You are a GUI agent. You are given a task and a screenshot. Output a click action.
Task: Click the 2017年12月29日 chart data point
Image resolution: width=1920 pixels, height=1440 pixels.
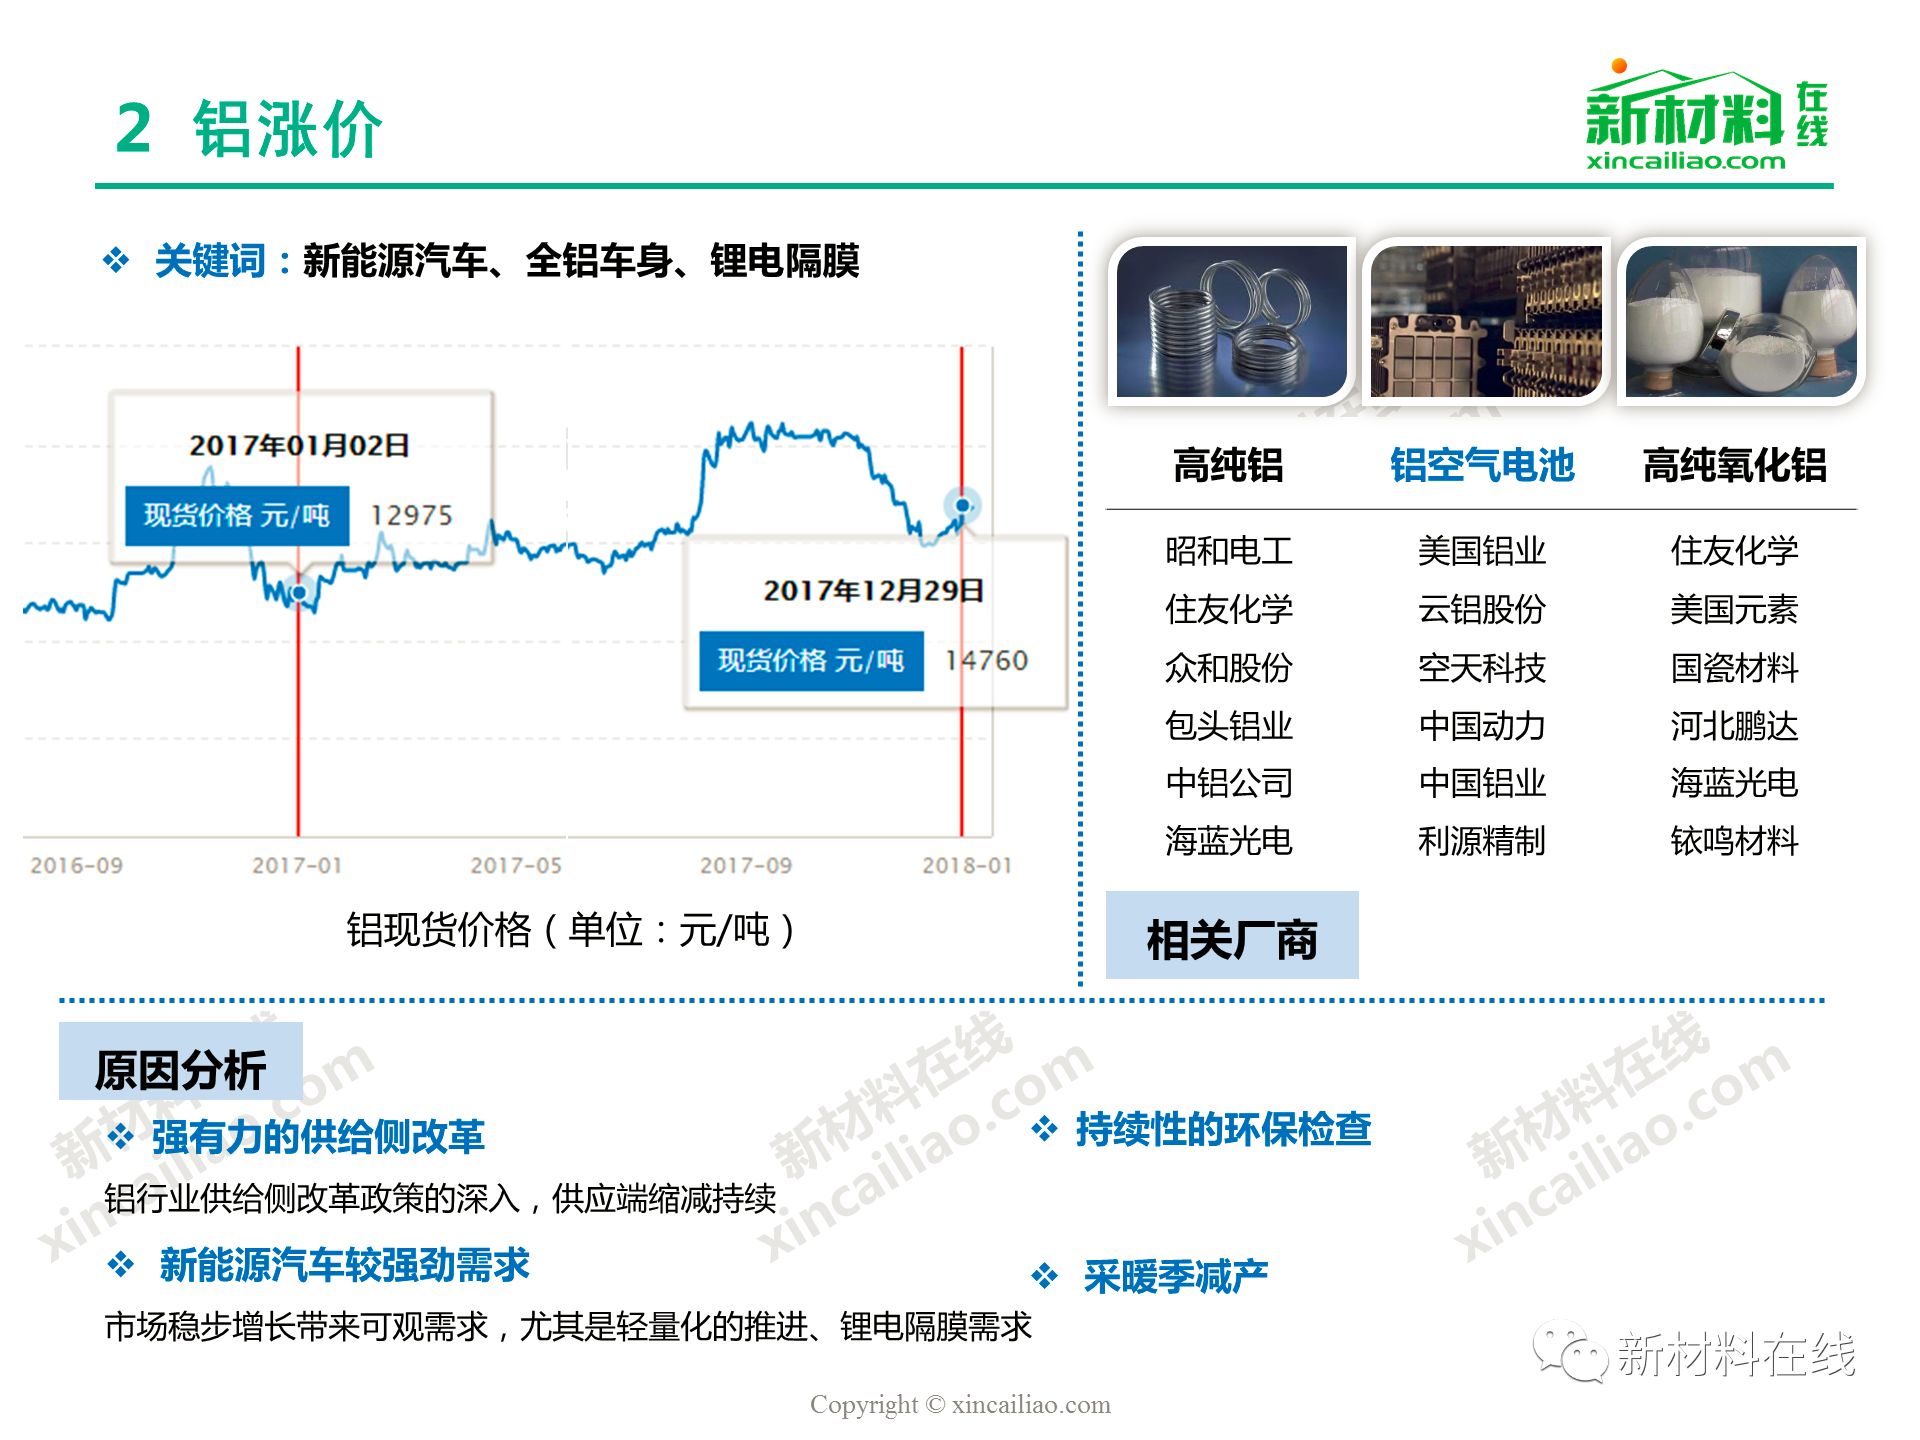pos(962,505)
